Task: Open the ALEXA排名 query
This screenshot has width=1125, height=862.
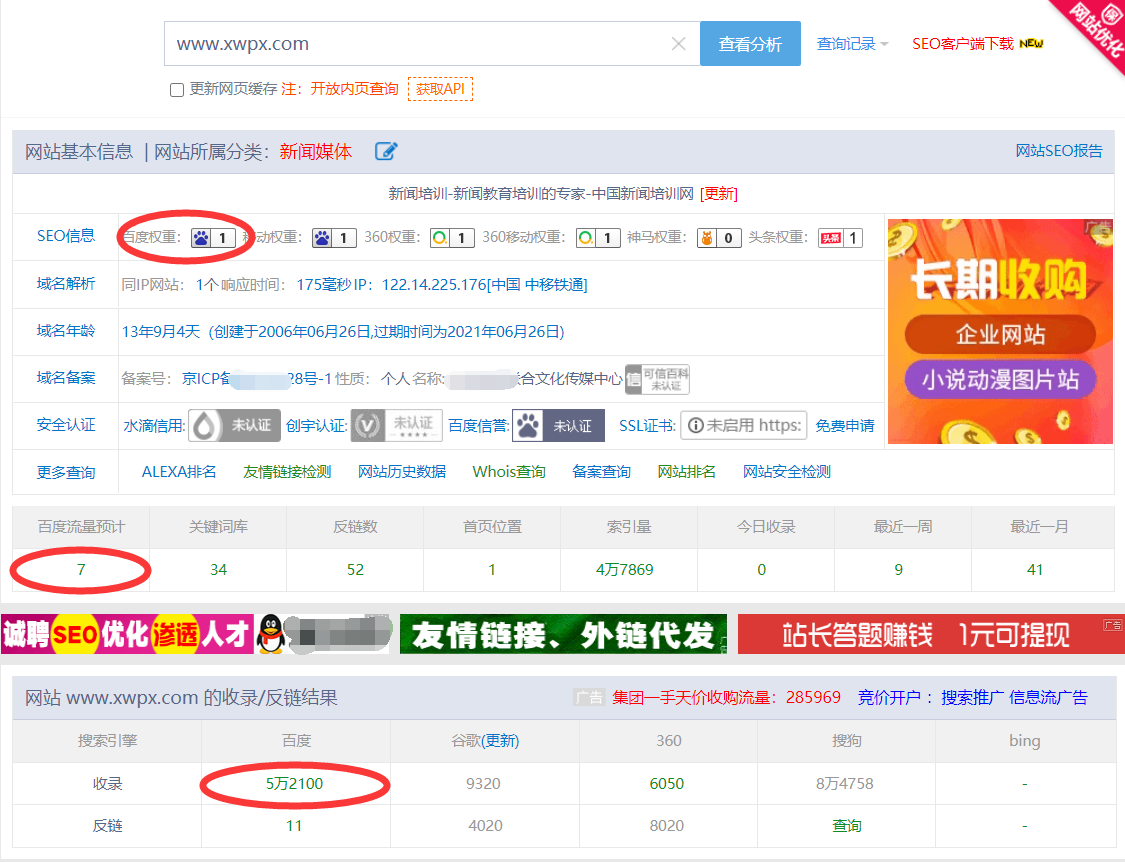Action: (179, 472)
